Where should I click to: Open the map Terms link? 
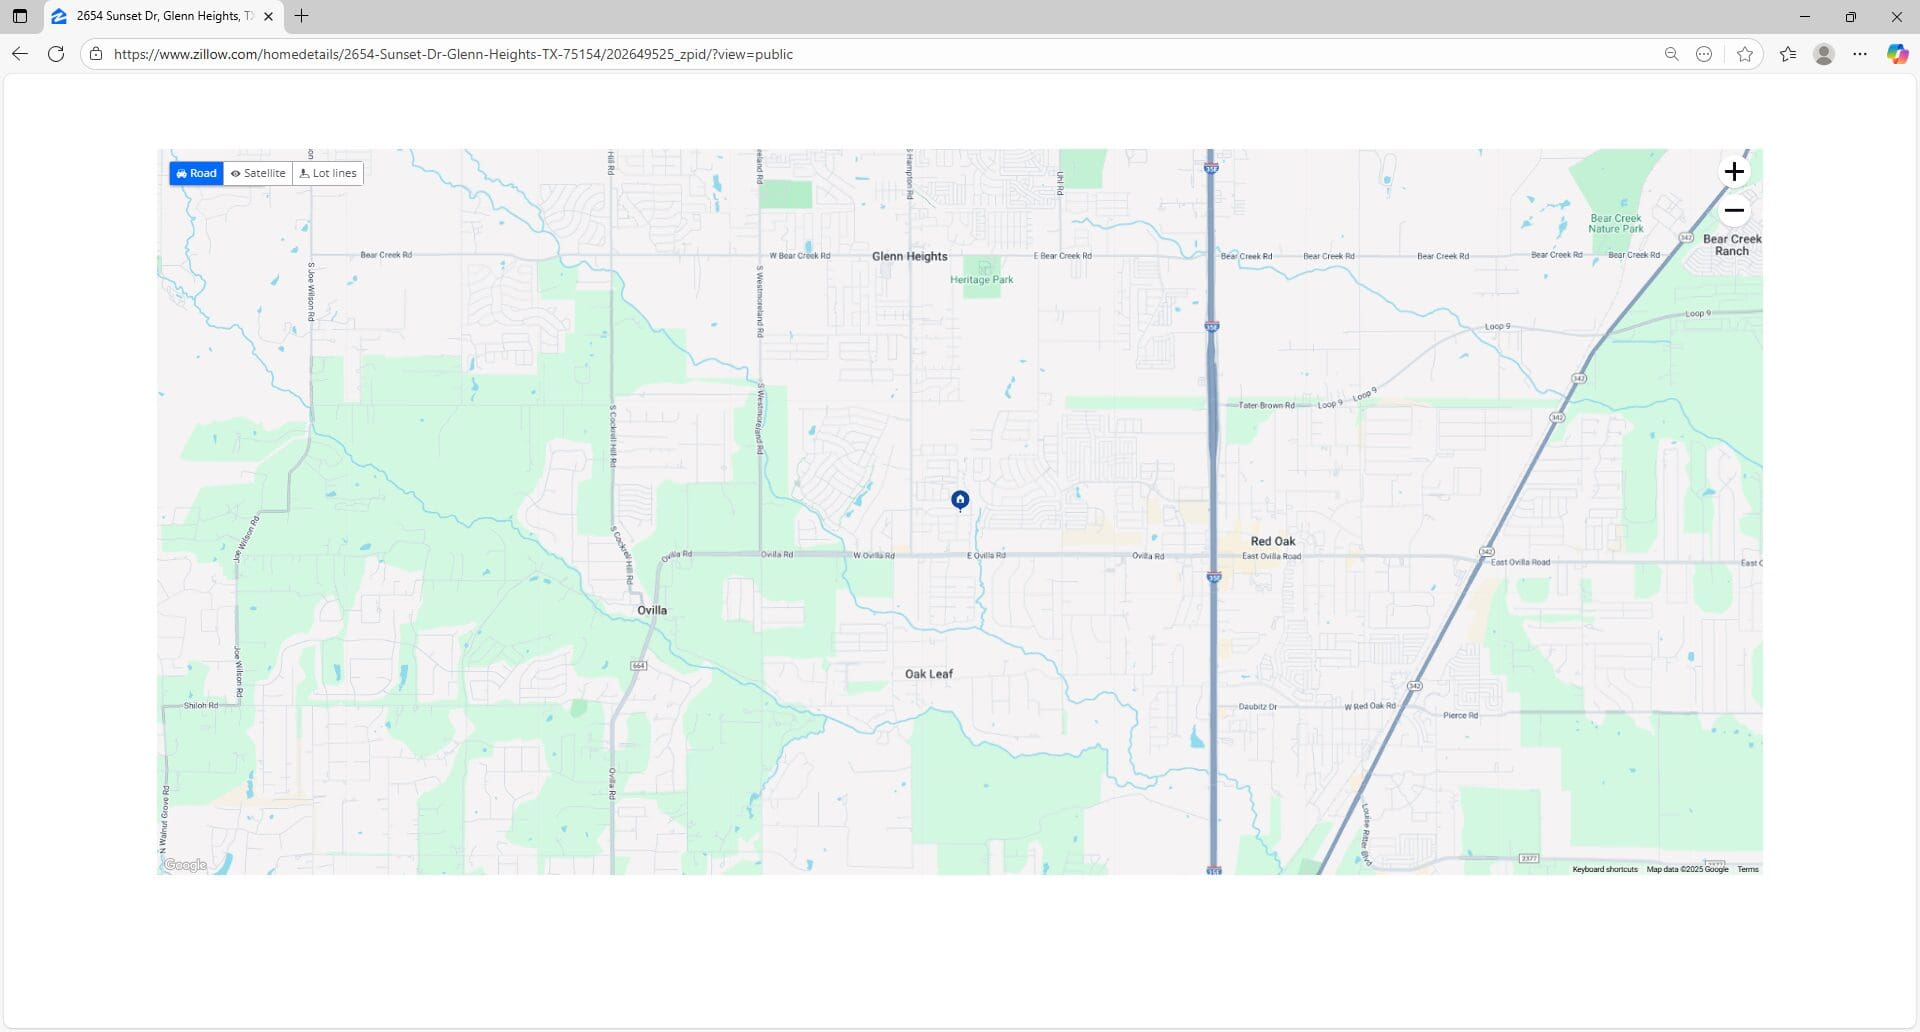click(1747, 869)
